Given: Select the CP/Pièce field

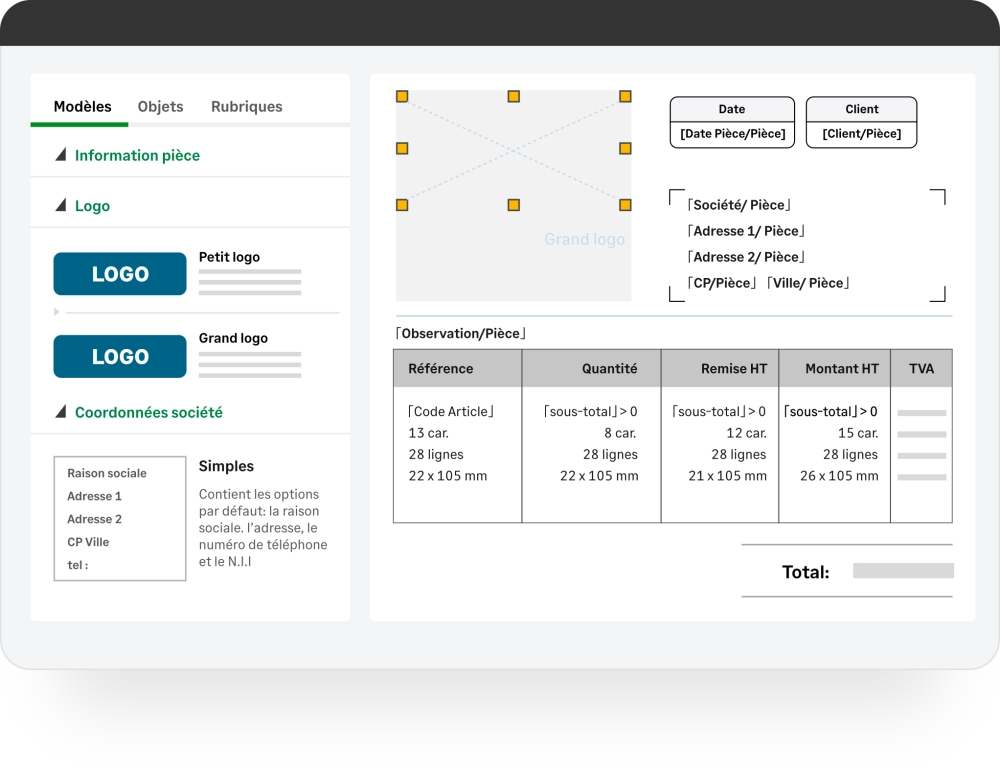Looking at the screenshot, I should click(722, 283).
